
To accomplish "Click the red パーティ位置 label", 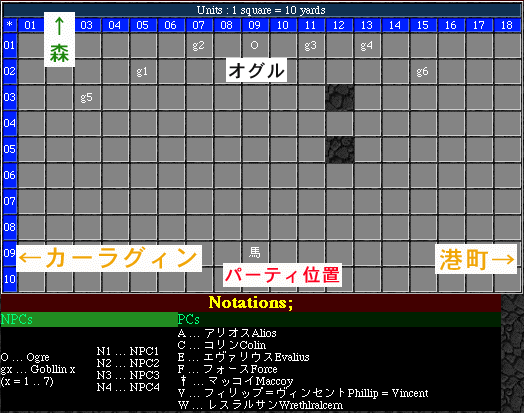I will pos(282,275).
